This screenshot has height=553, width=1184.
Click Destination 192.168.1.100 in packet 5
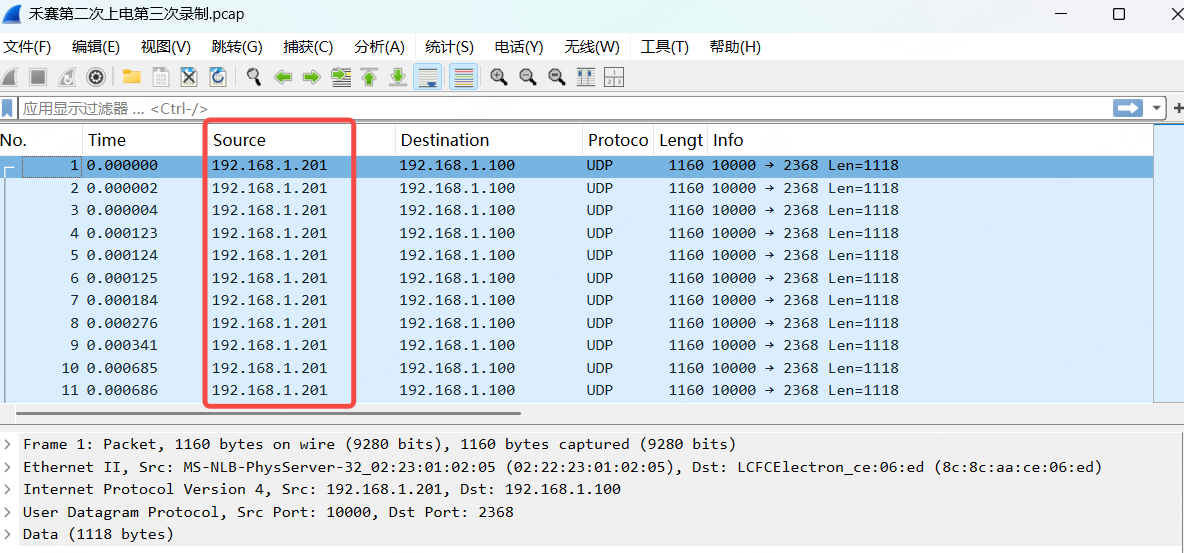457,255
